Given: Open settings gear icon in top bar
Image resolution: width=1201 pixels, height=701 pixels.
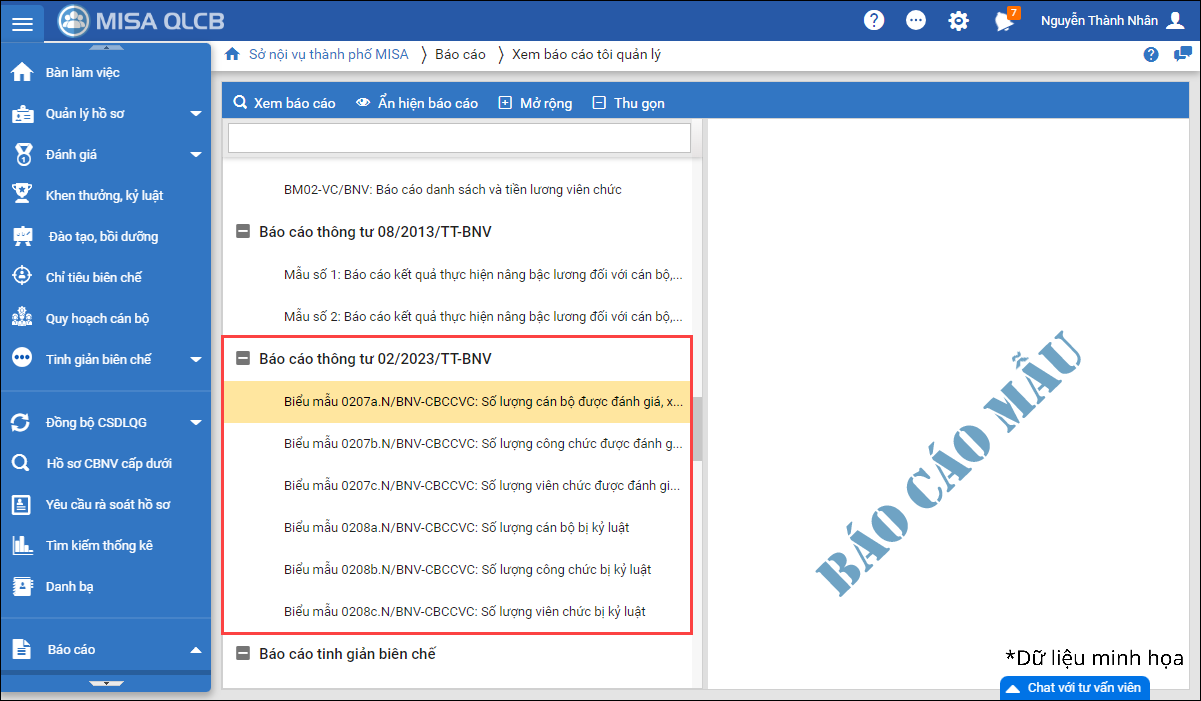Looking at the screenshot, I should coord(958,21).
